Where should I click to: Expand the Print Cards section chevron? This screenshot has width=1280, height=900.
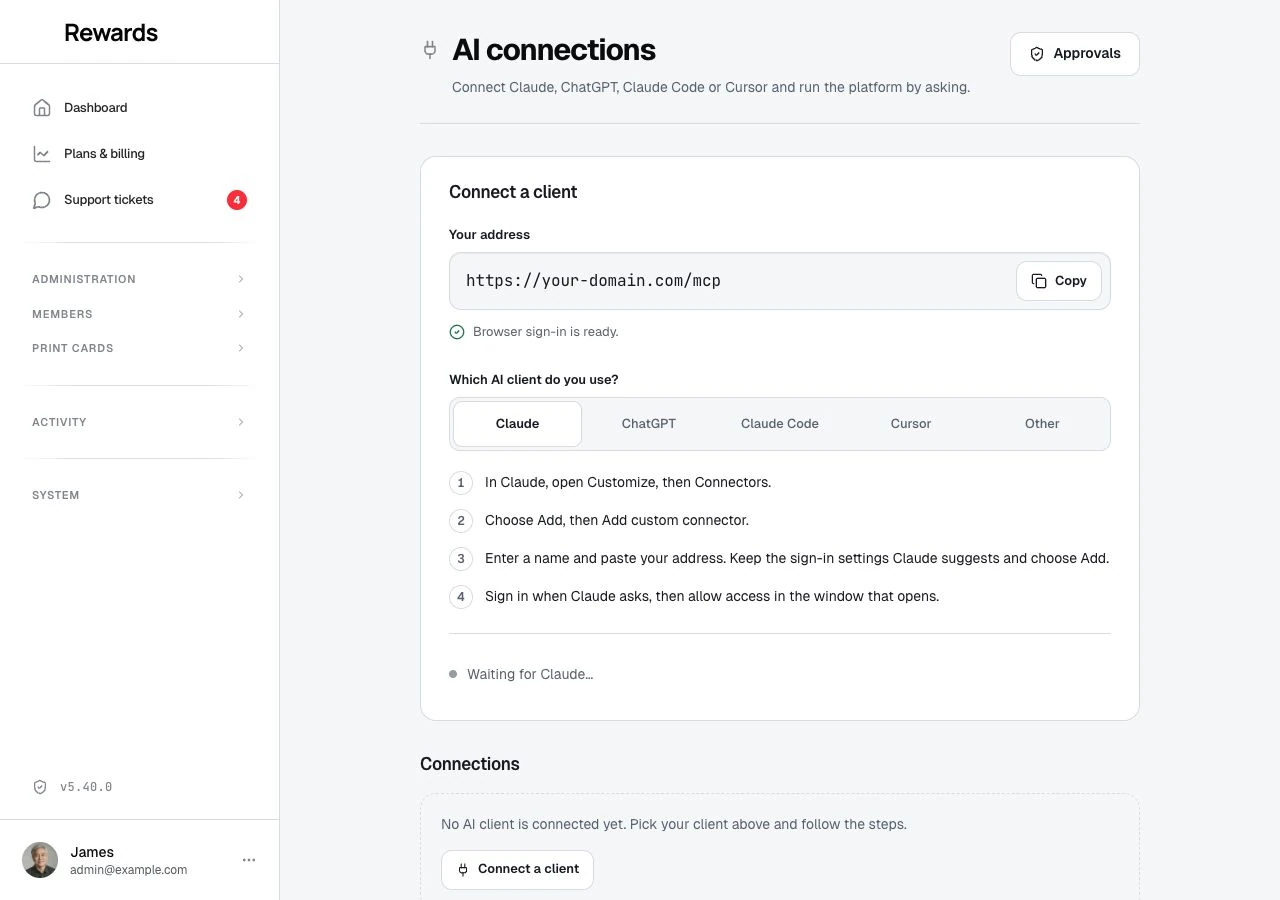241,348
